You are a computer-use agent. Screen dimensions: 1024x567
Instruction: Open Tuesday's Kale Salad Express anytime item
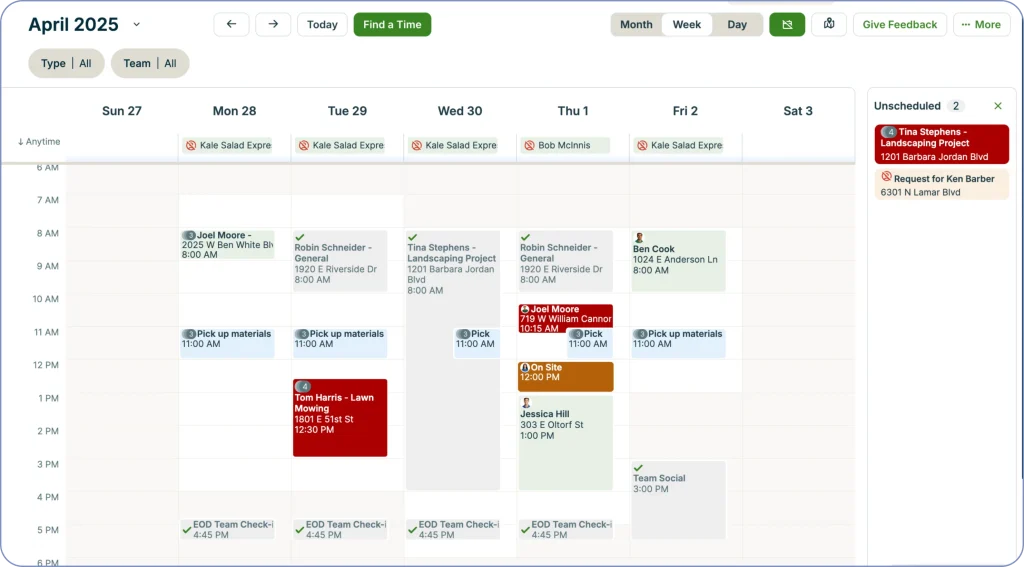[x=340, y=145]
